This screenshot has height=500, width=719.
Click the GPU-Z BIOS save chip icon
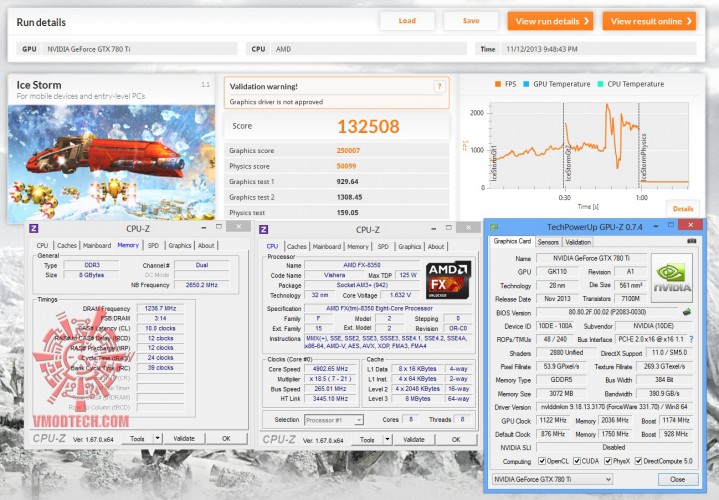tap(686, 312)
